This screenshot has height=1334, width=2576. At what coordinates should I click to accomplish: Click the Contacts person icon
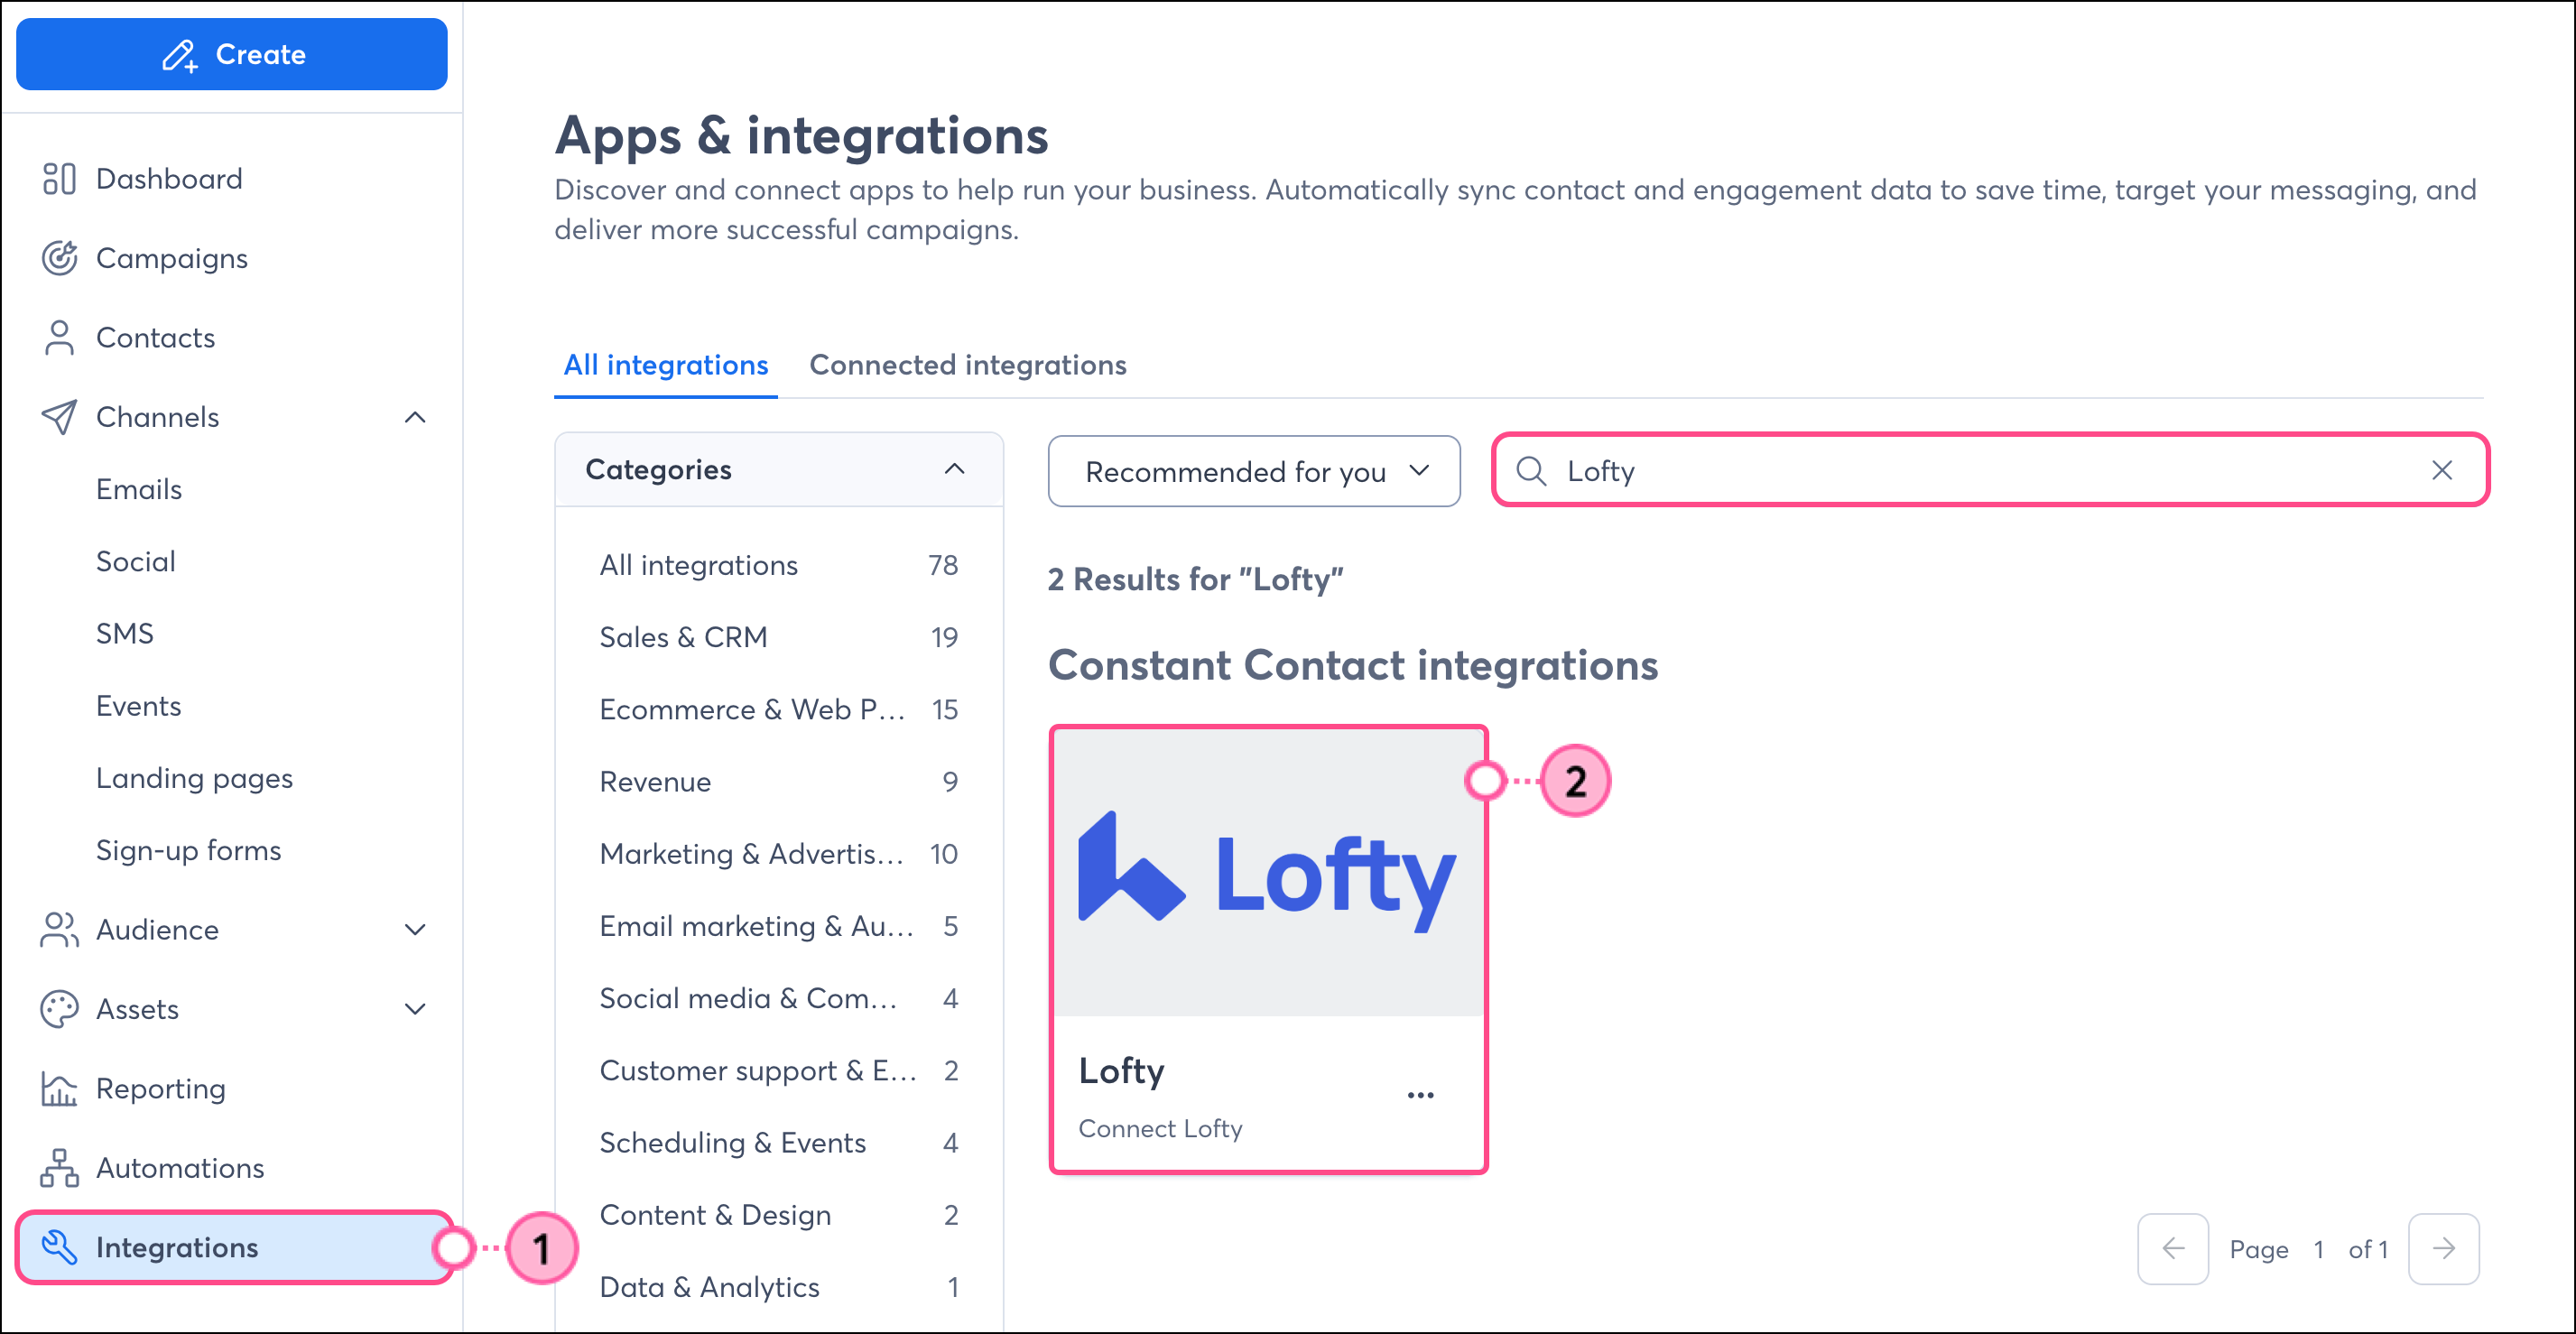coord(59,337)
